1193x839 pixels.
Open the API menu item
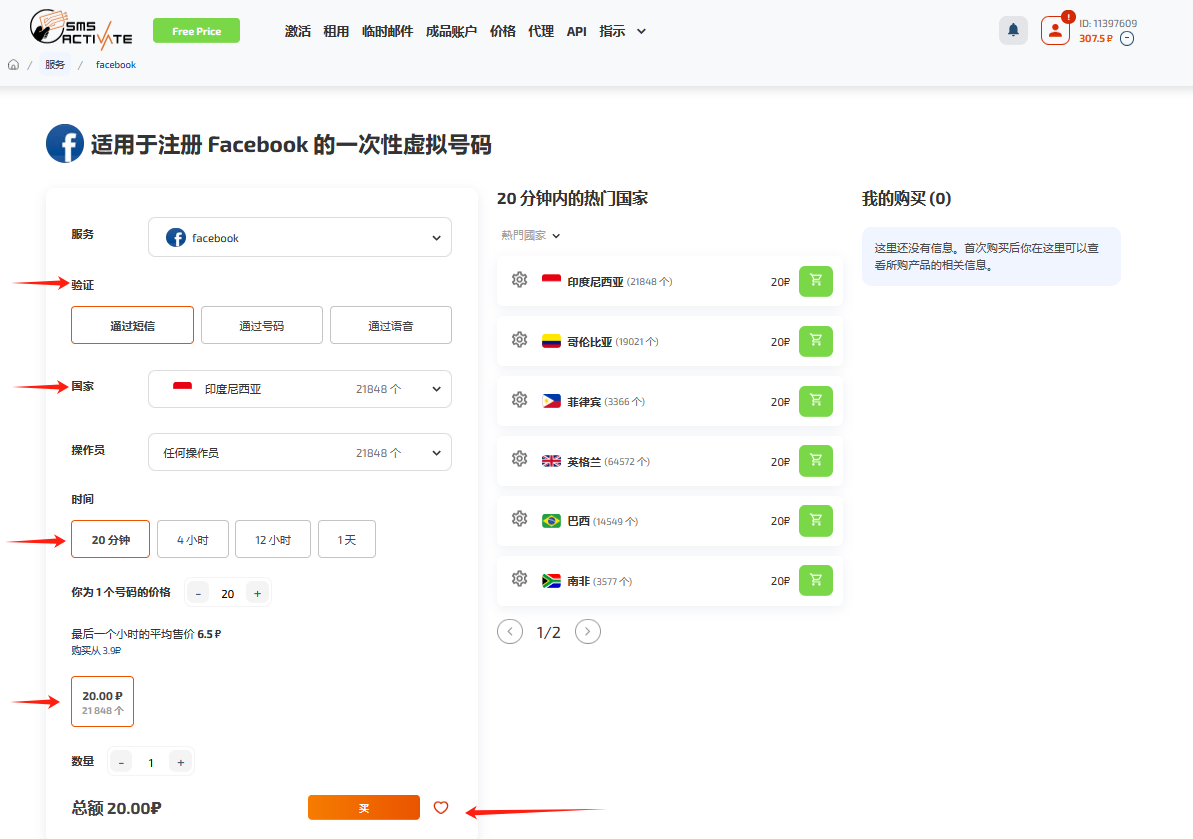coord(577,31)
